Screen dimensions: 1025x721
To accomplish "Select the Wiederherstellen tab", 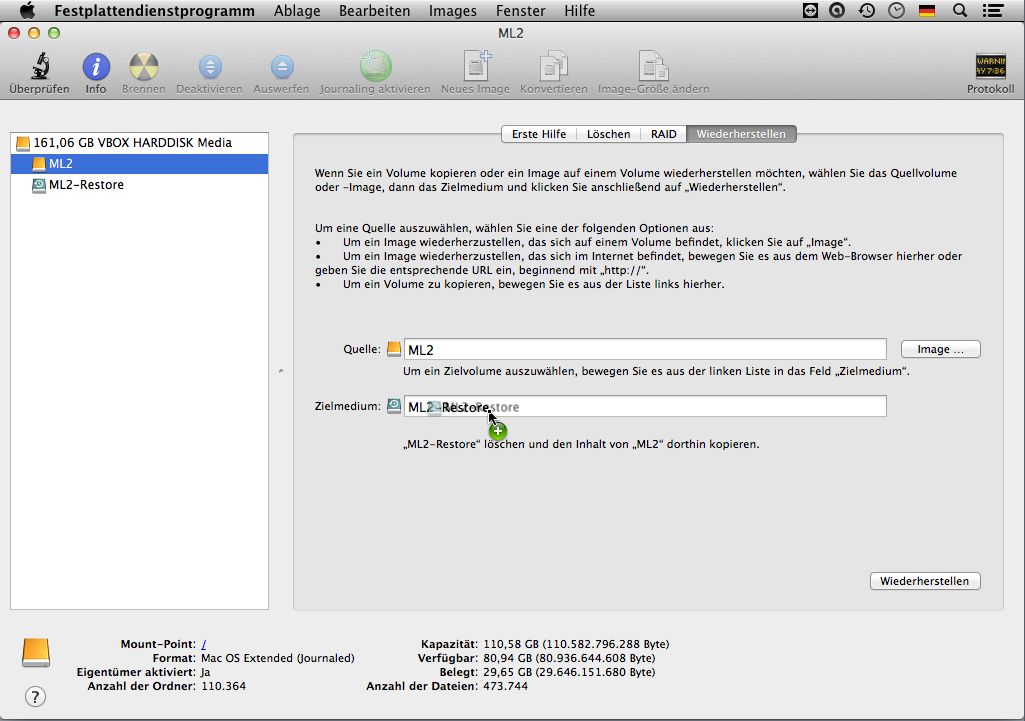I will click(x=741, y=134).
